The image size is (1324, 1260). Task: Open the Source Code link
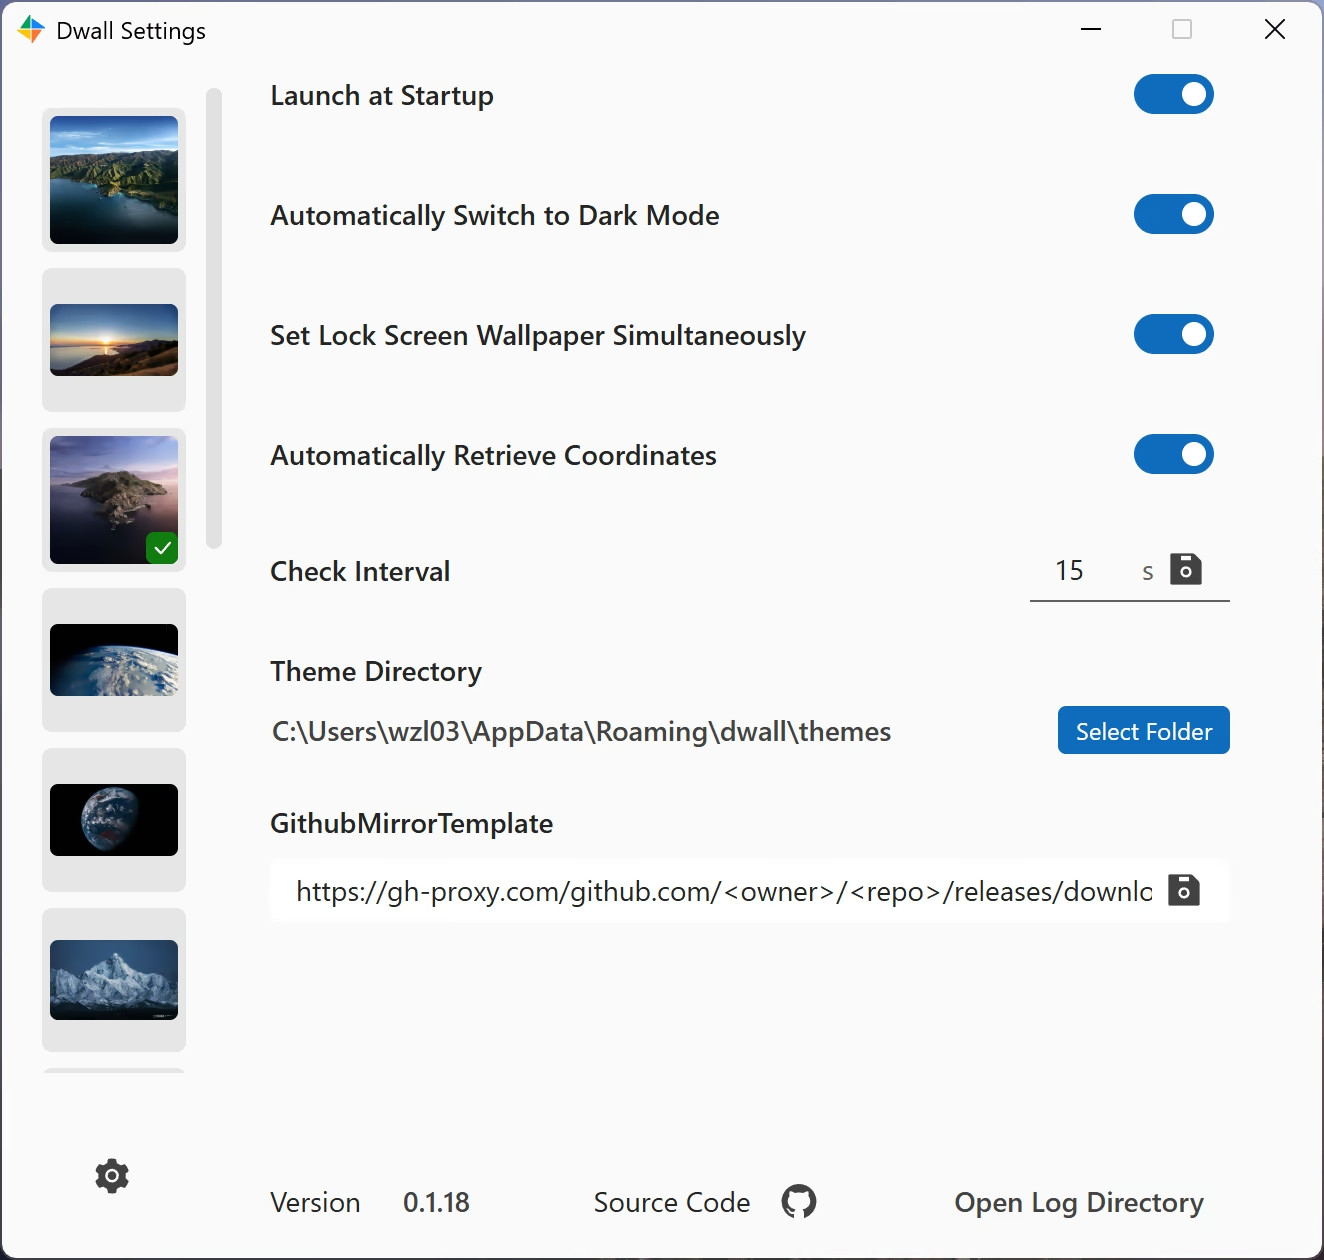coord(672,1202)
